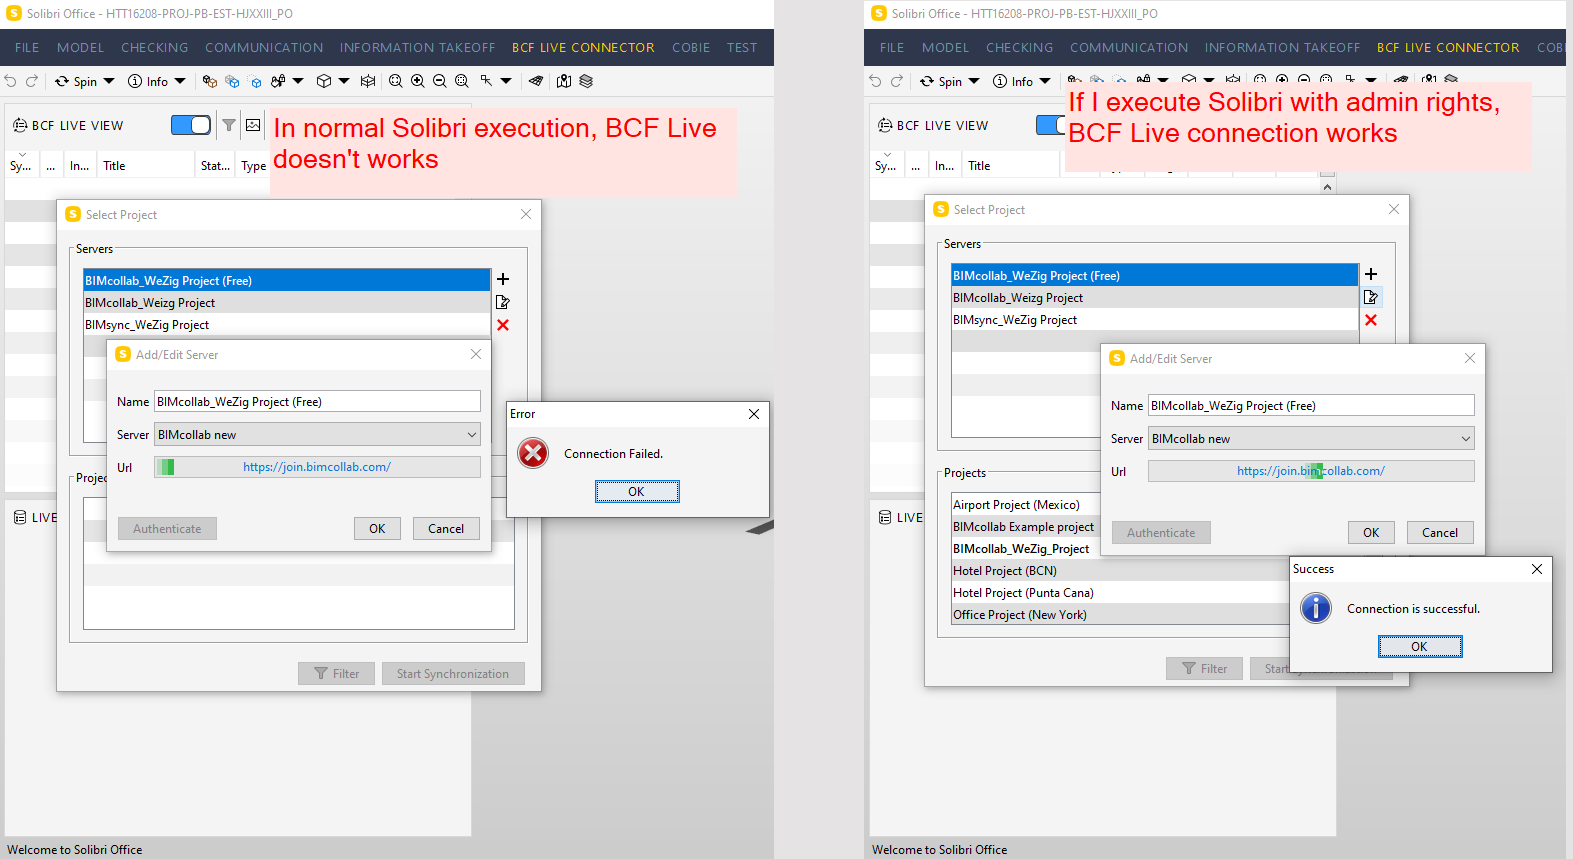
Task: Activate Spin tool in left window toolbar
Action: (76, 81)
